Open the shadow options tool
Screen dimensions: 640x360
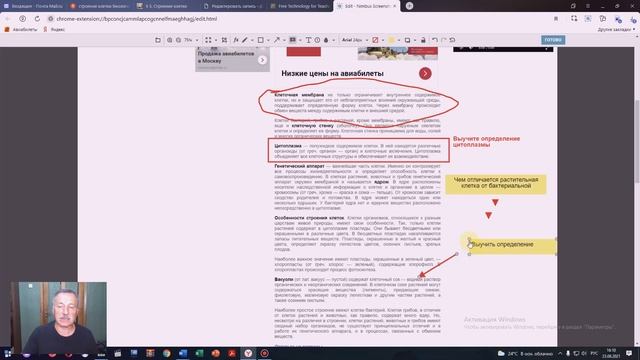tap(407, 40)
